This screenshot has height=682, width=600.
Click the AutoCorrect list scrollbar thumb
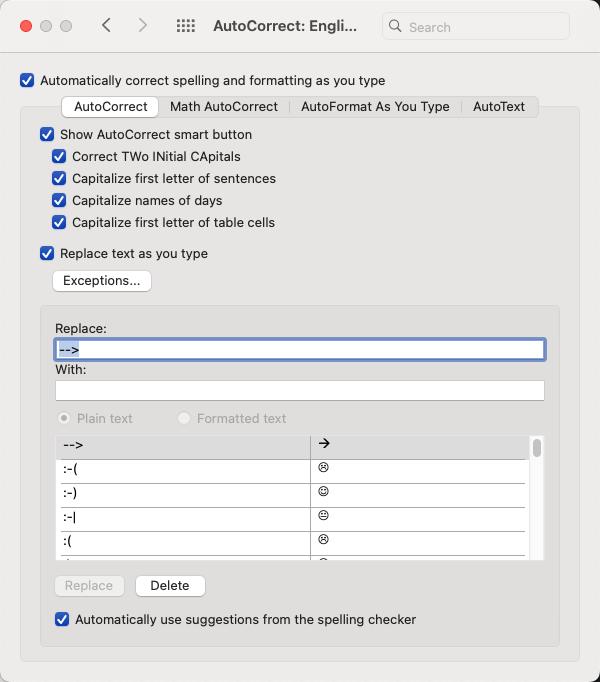537,448
